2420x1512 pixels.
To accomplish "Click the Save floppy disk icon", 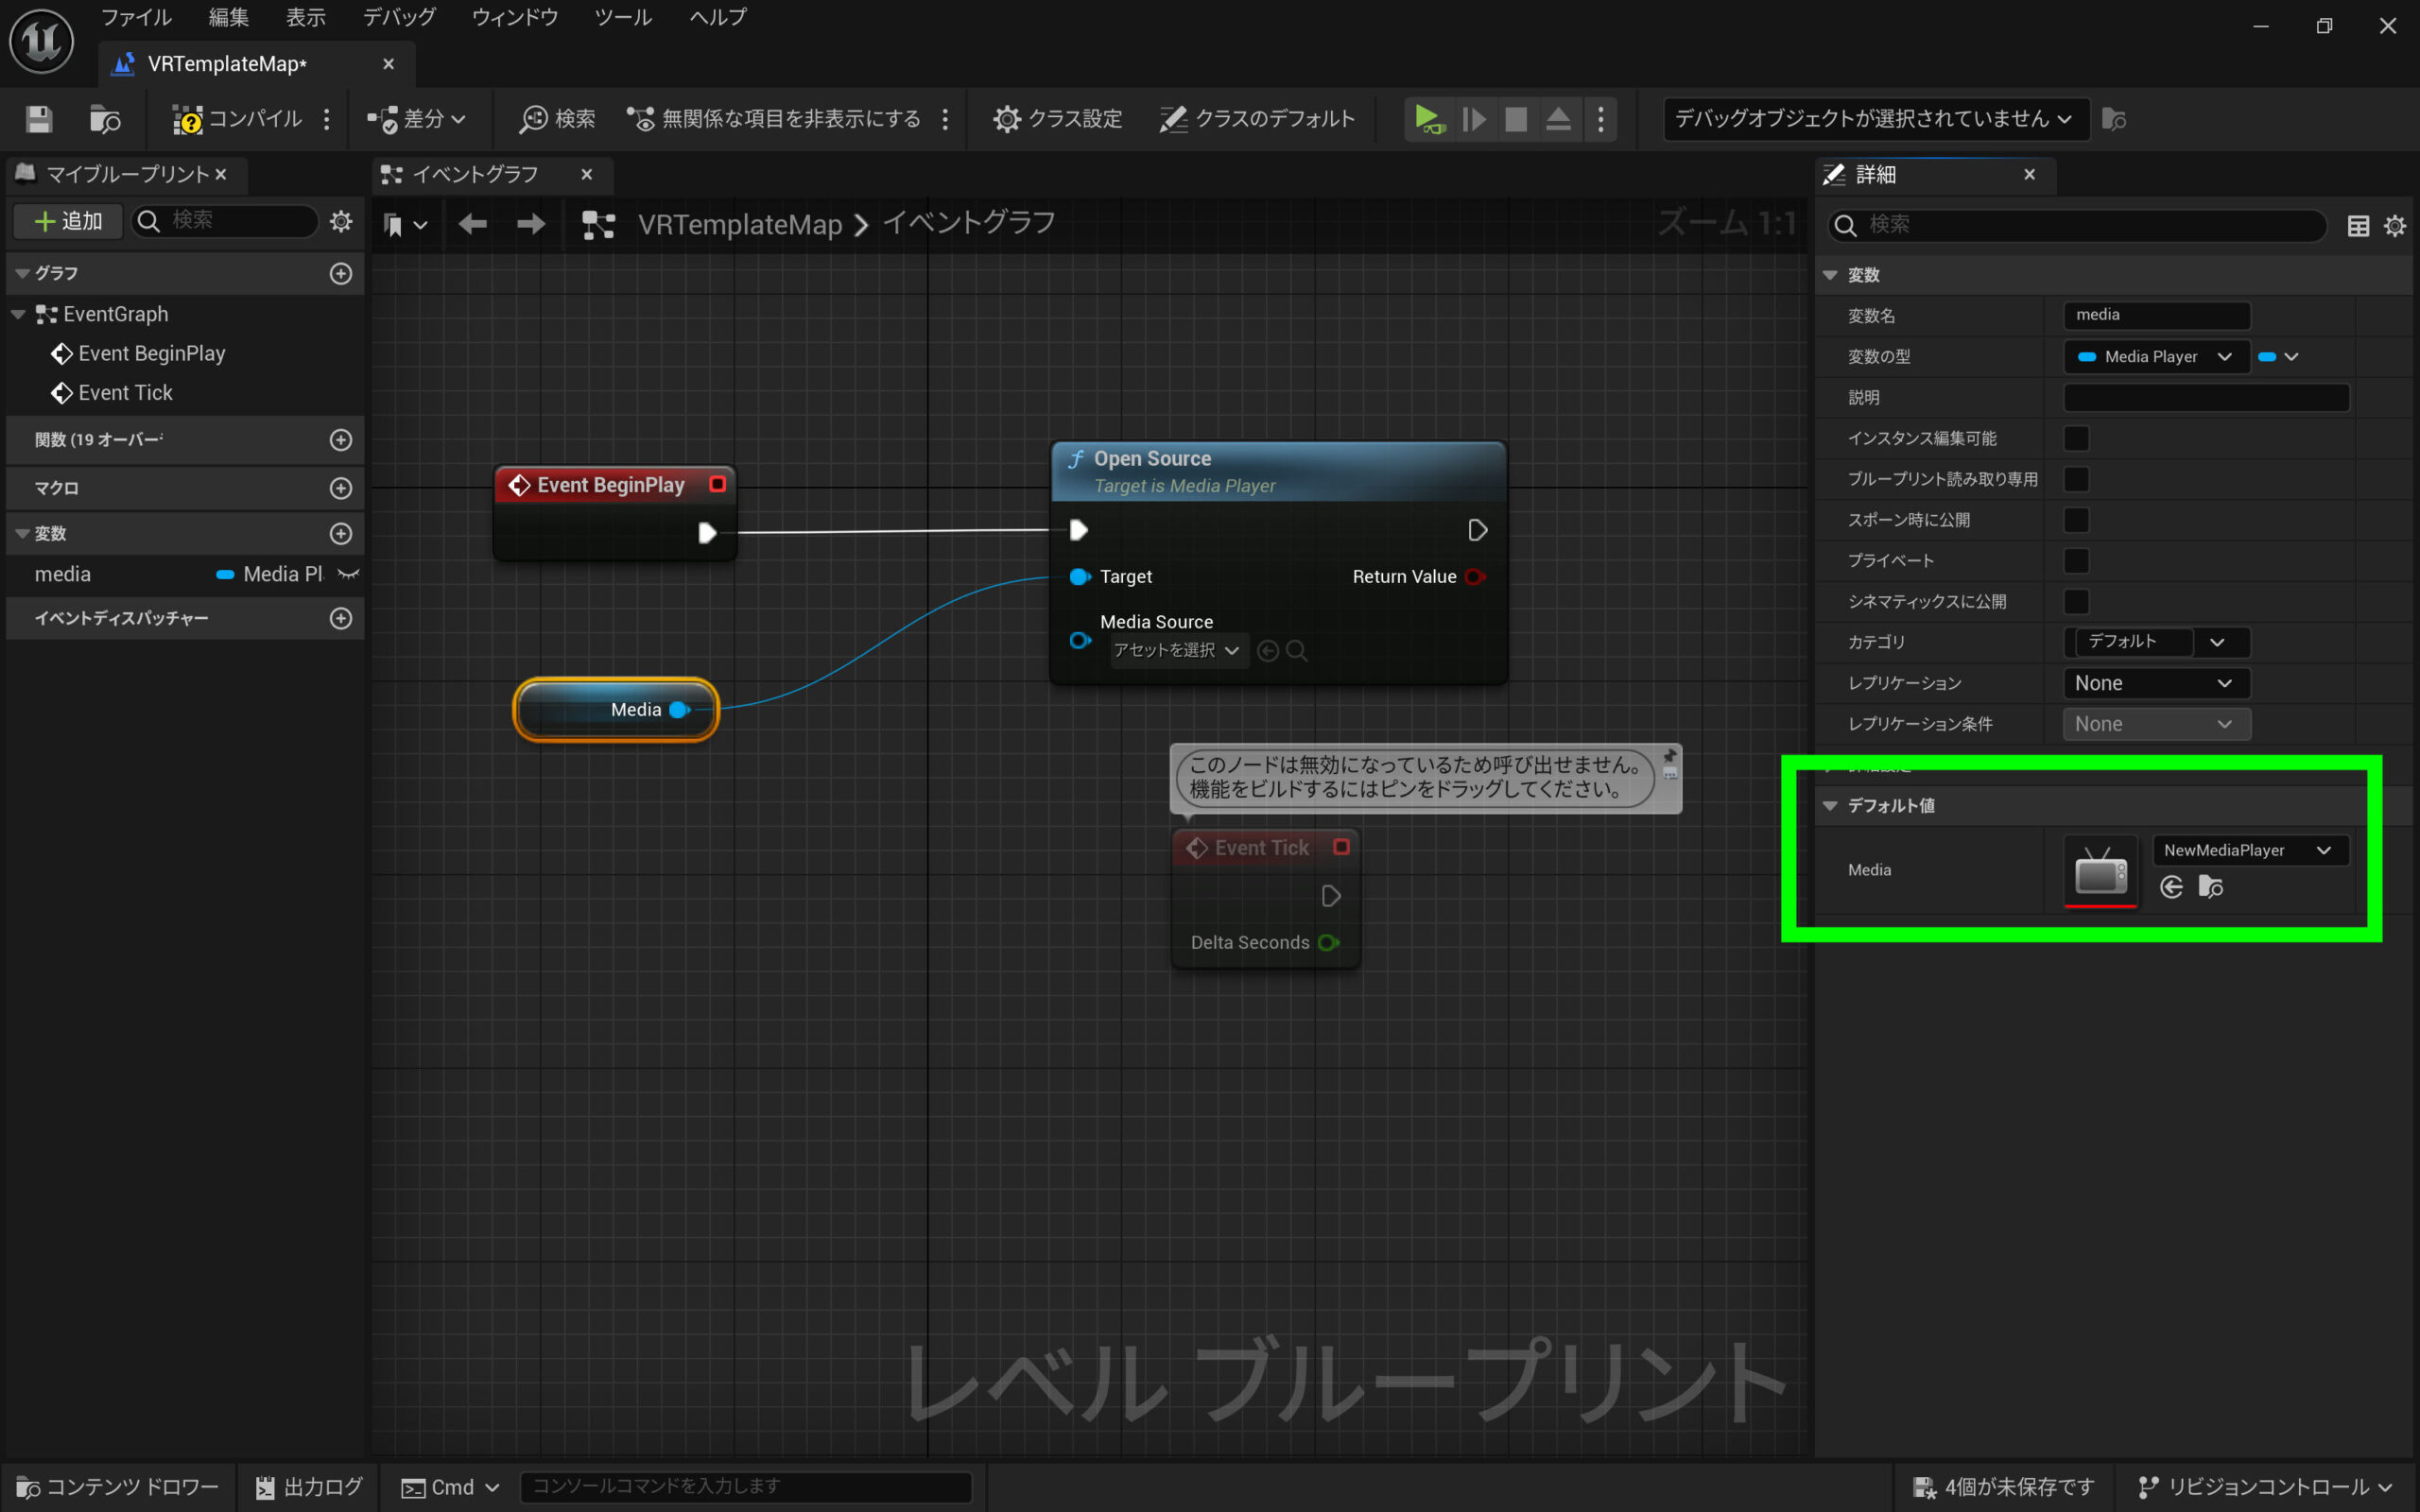I will pyautogui.click(x=39, y=119).
